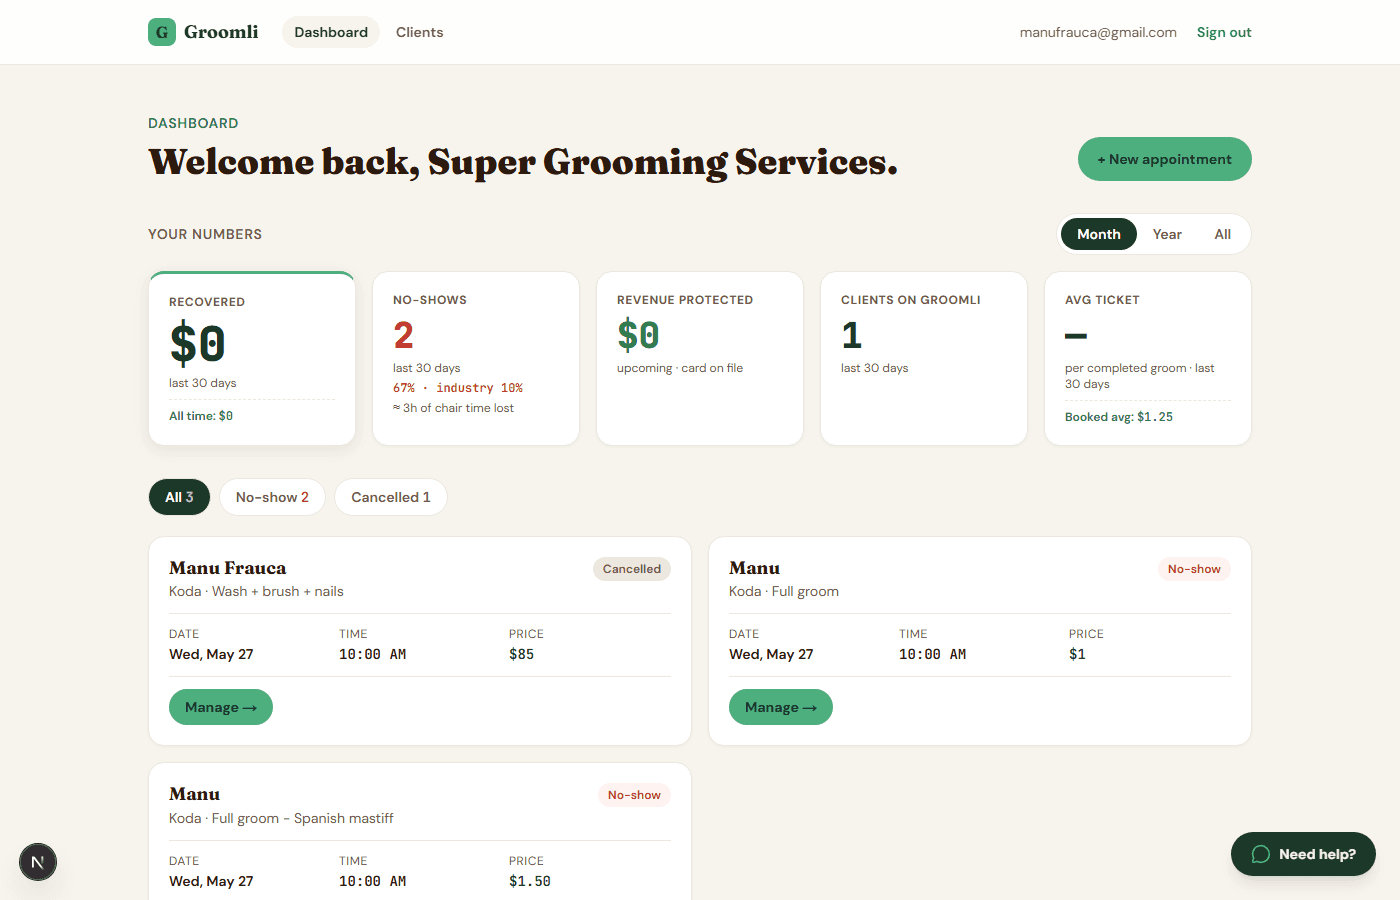Click 'Koda · Wash + brush + nails' text
Viewport: 1400px width, 900px height.
[x=256, y=591]
